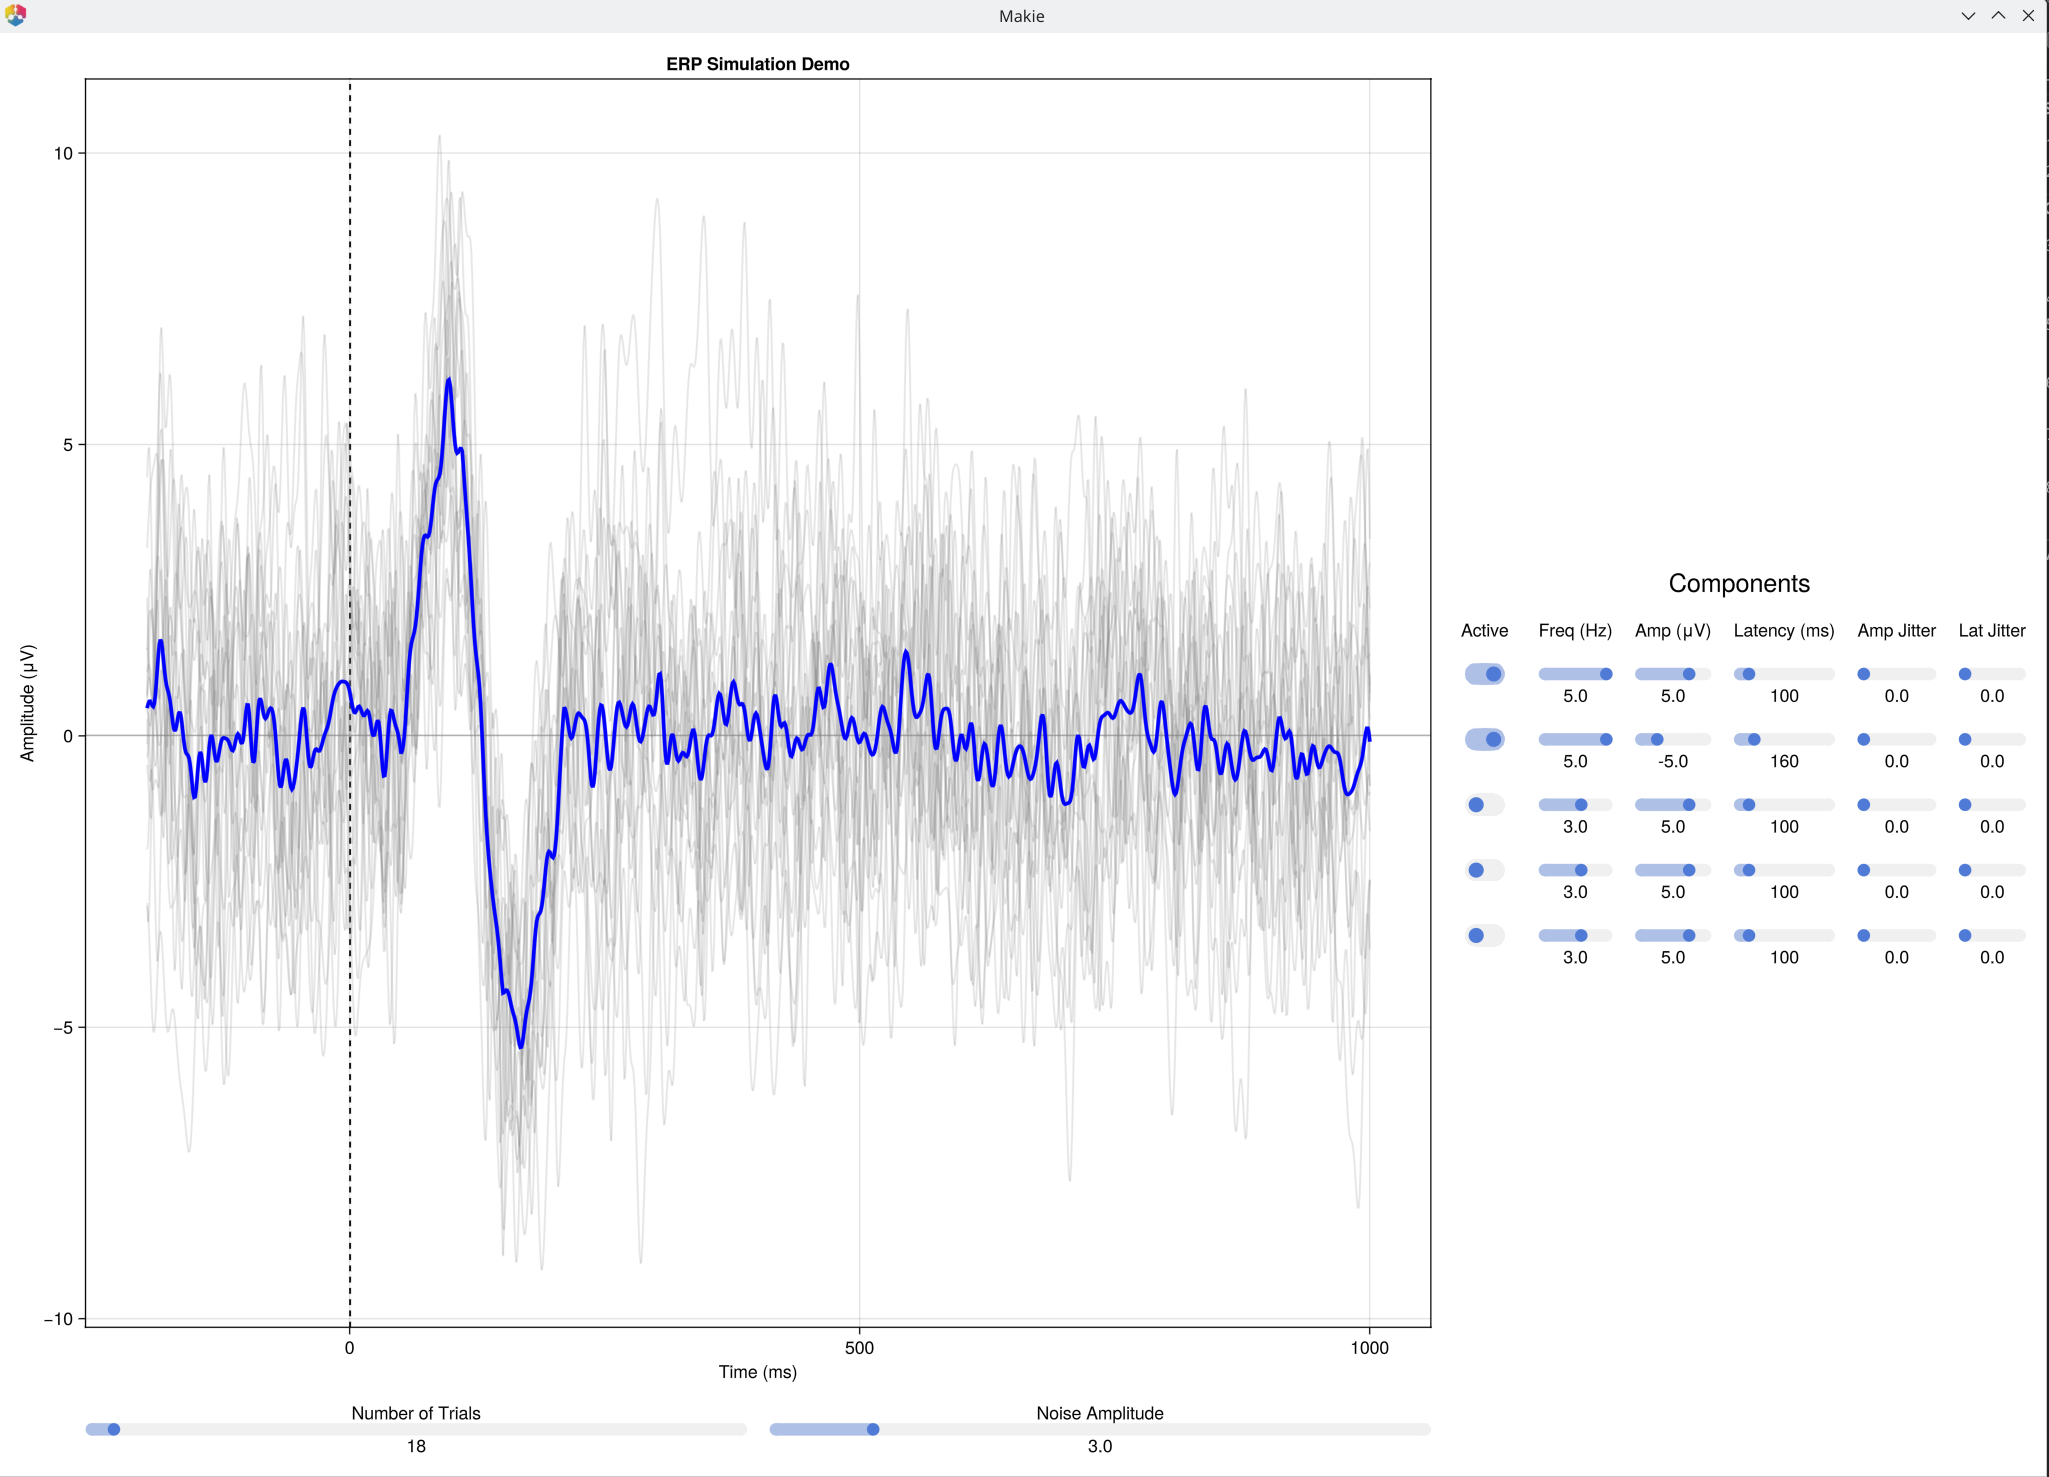The width and height of the screenshot is (2049, 1477).
Task: Adjust the first component's Lat Jitter slider
Action: (1964, 673)
